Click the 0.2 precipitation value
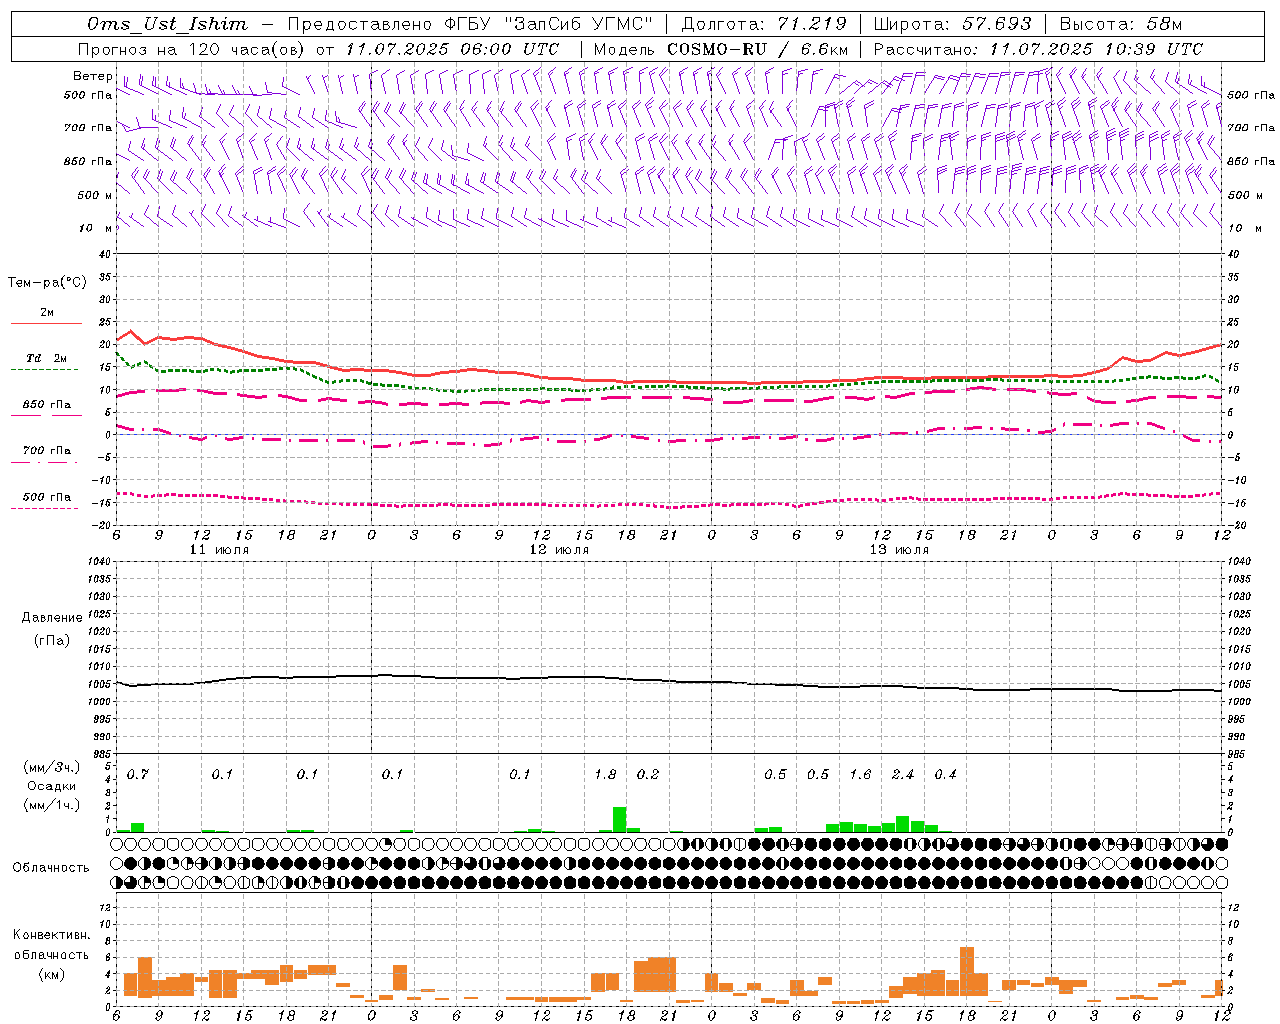The width and height of the screenshot is (1280, 1024). tap(648, 775)
